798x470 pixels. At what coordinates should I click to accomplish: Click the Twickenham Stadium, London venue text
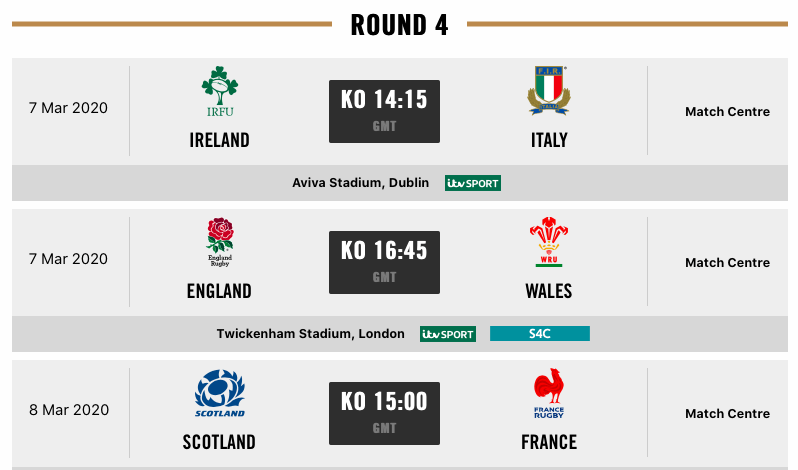click(x=310, y=334)
